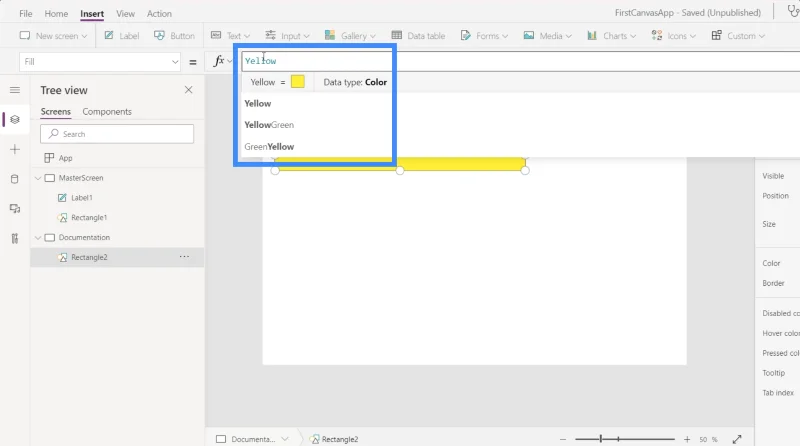Image resolution: width=800 pixels, height=446 pixels.
Task: Collapse the Documentation tree node
Action: [38, 238]
